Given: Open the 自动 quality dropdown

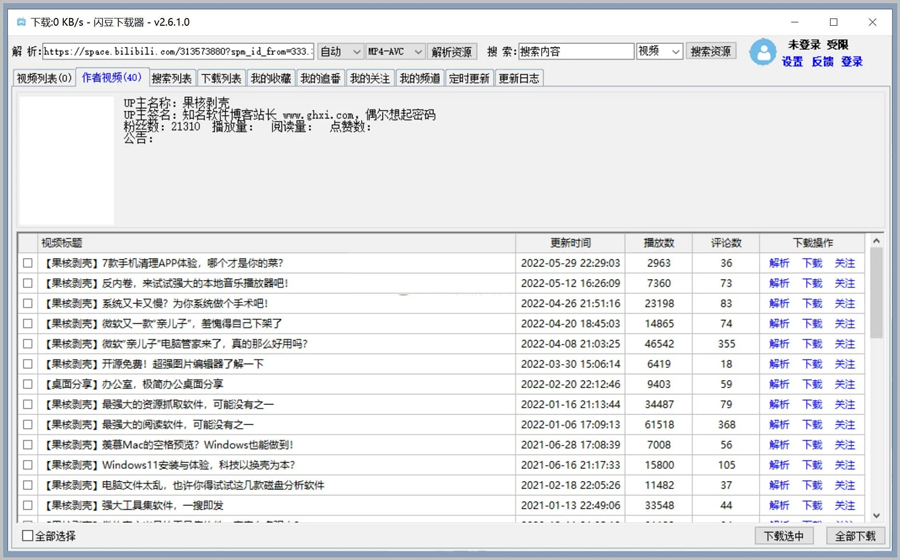Looking at the screenshot, I should pos(340,52).
